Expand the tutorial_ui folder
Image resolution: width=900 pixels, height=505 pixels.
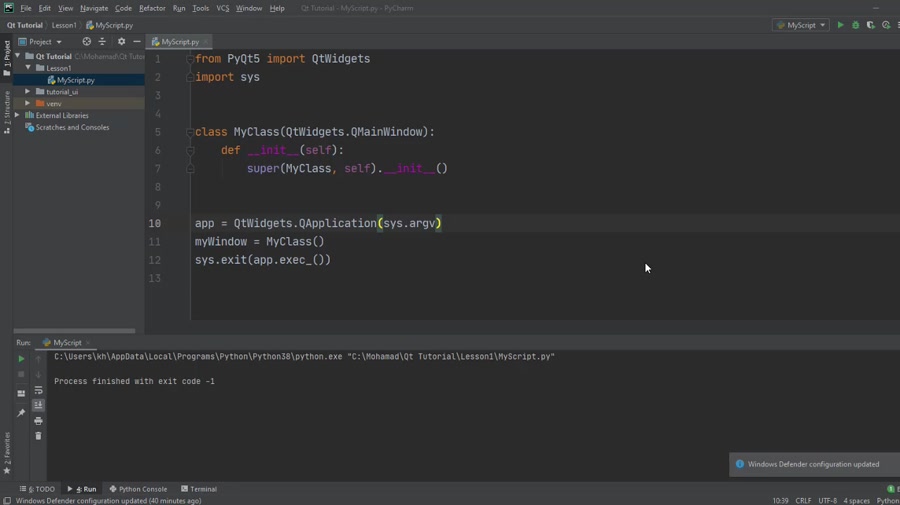coord(28,92)
